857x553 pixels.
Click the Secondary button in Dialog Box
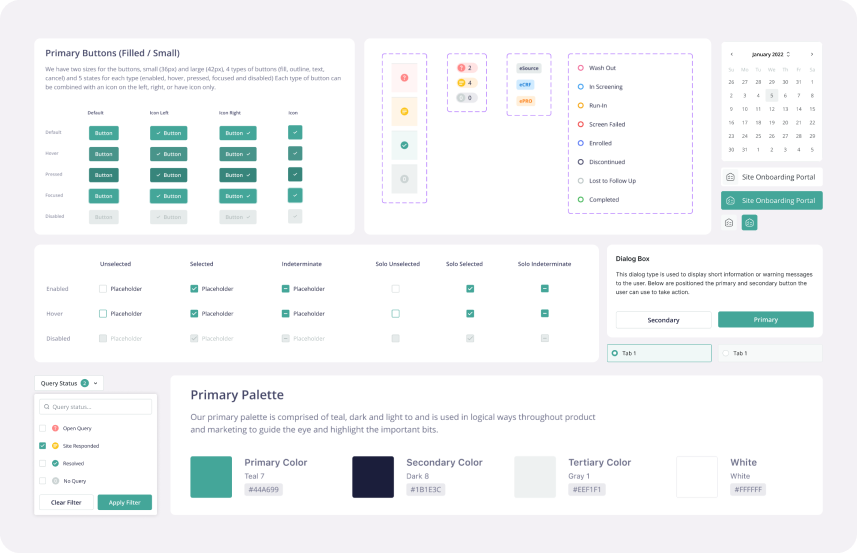pos(663,320)
